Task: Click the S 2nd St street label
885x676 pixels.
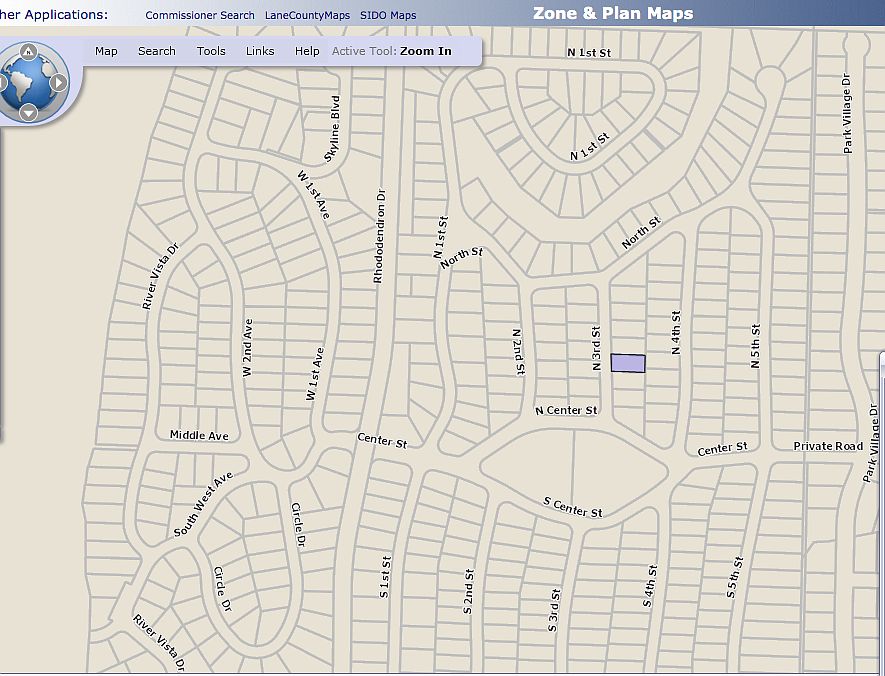Action: (468, 591)
